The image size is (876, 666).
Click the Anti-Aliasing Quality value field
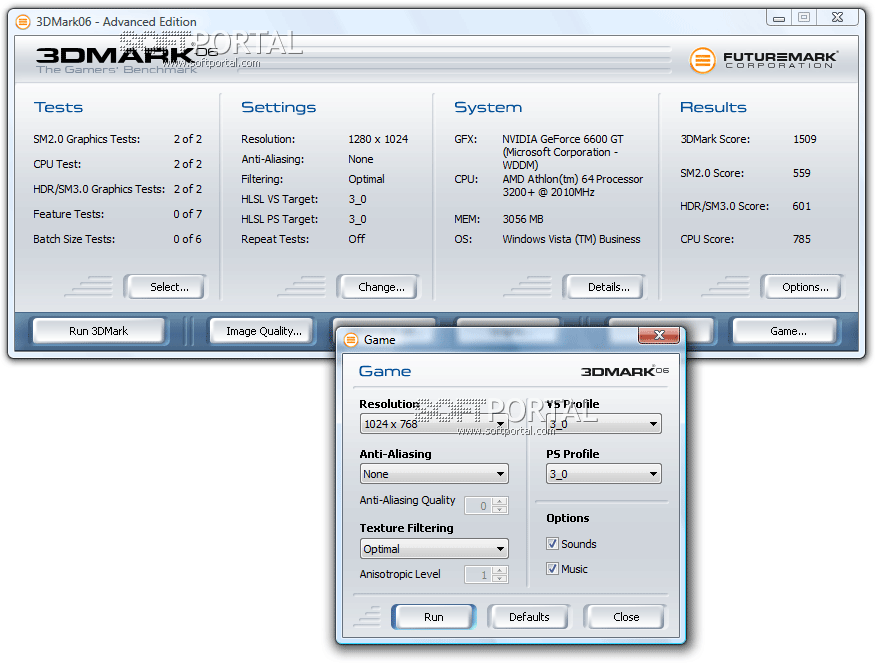pyautogui.click(x=479, y=506)
